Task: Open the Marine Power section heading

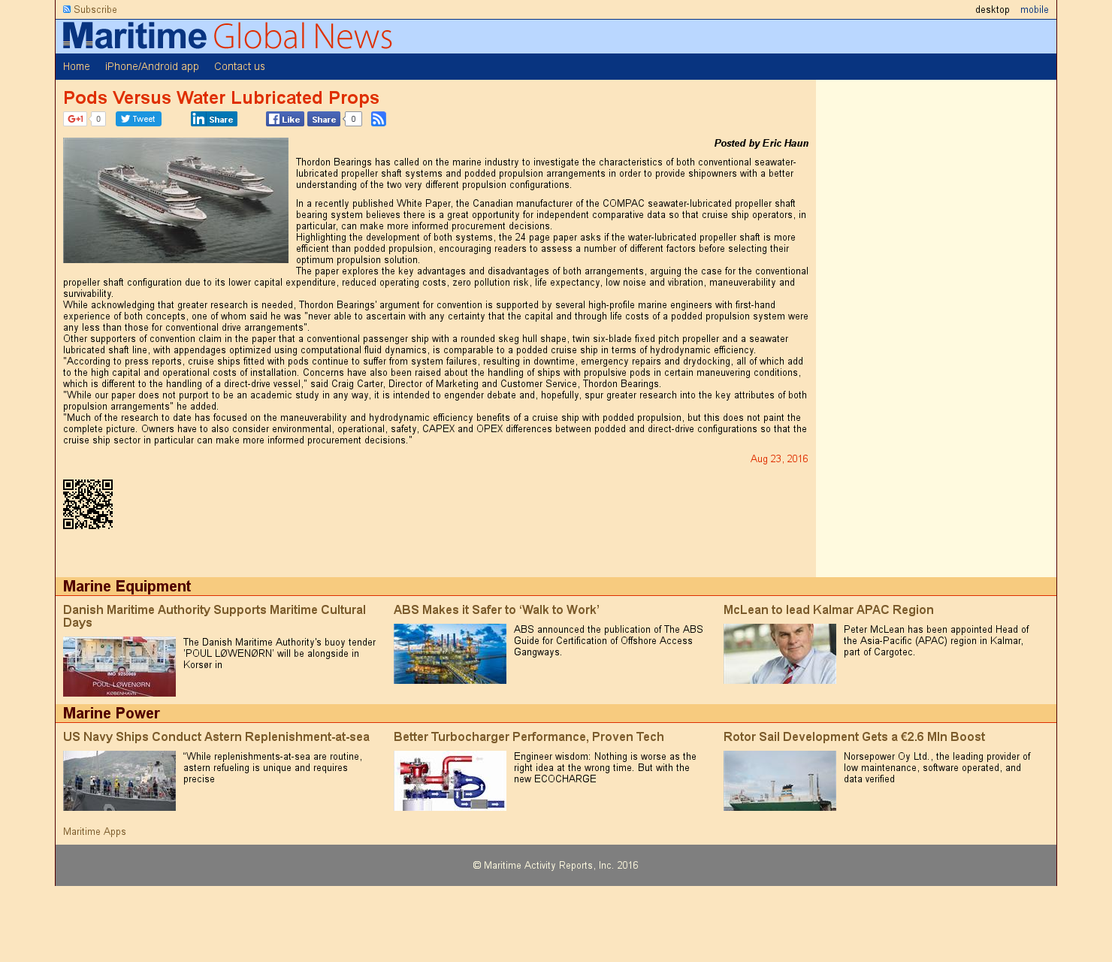Action: tap(111, 713)
